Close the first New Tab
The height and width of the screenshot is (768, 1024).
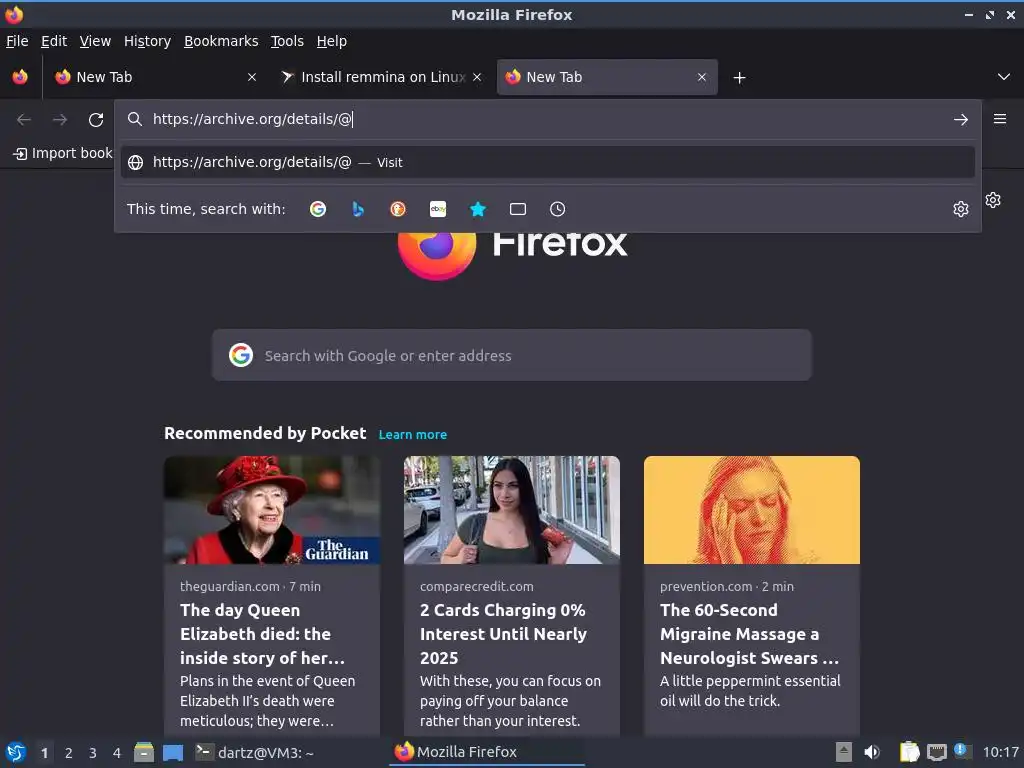coord(252,77)
